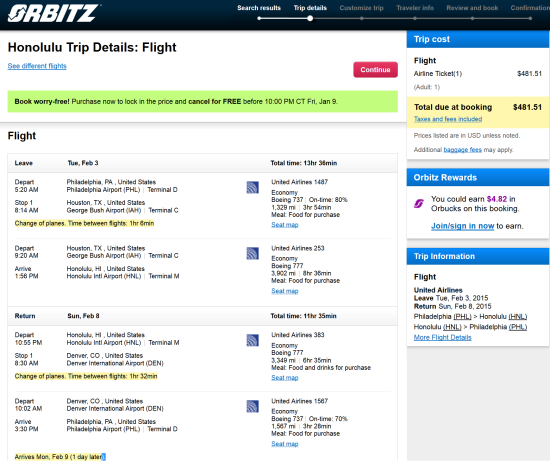View Seat map for United 1487

[284, 225]
